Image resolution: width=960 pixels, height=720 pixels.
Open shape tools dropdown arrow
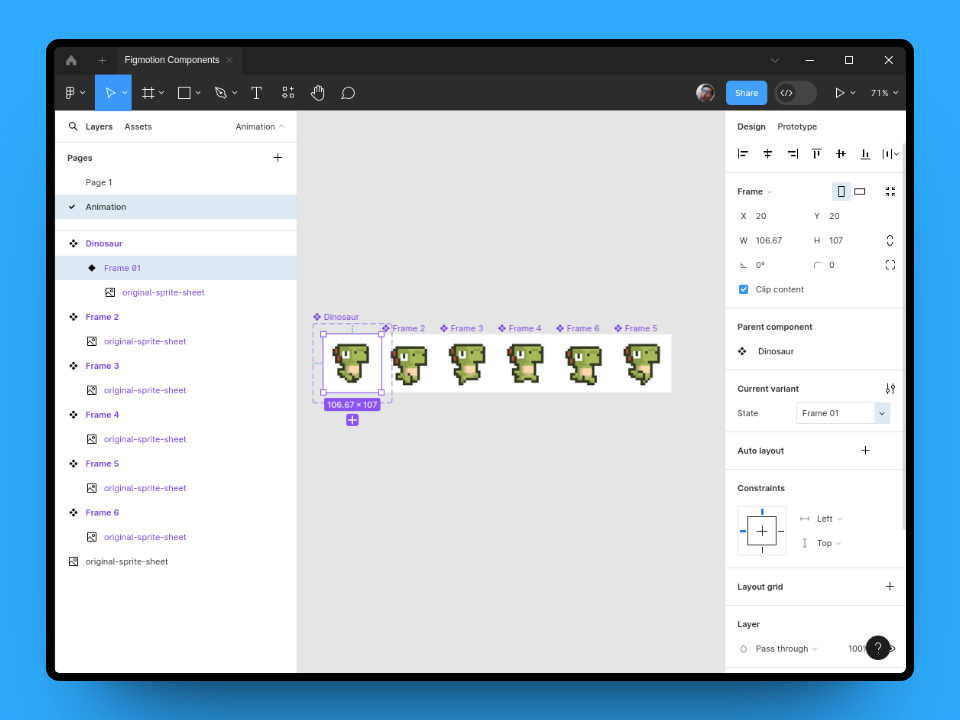[198, 93]
